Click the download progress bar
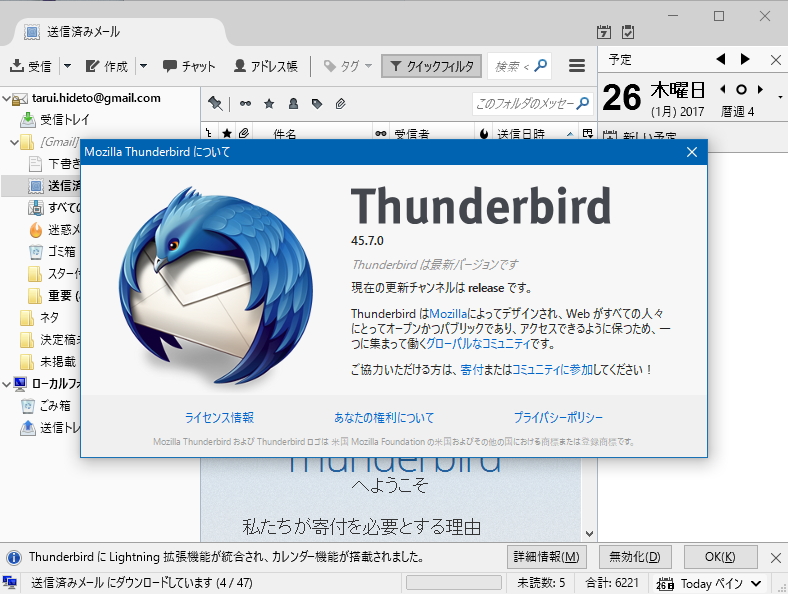Screen dimensions: 788x594 [454, 583]
